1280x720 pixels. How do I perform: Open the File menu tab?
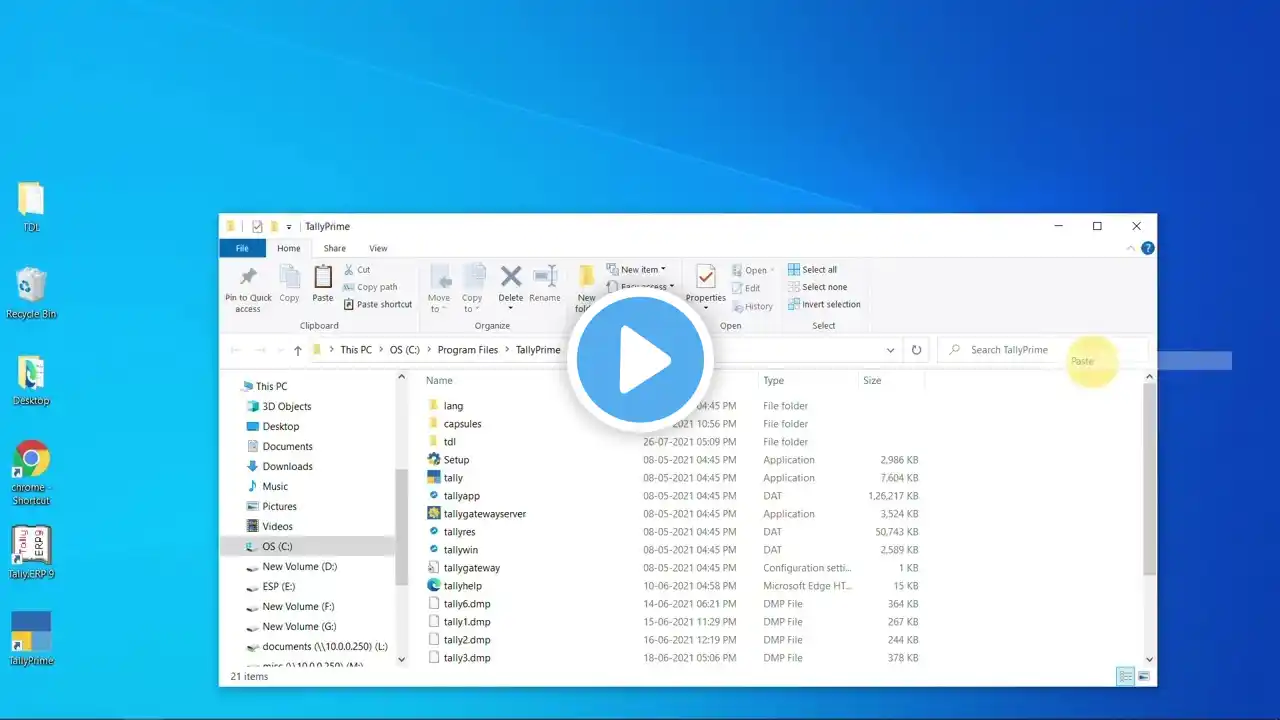click(x=242, y=248)
